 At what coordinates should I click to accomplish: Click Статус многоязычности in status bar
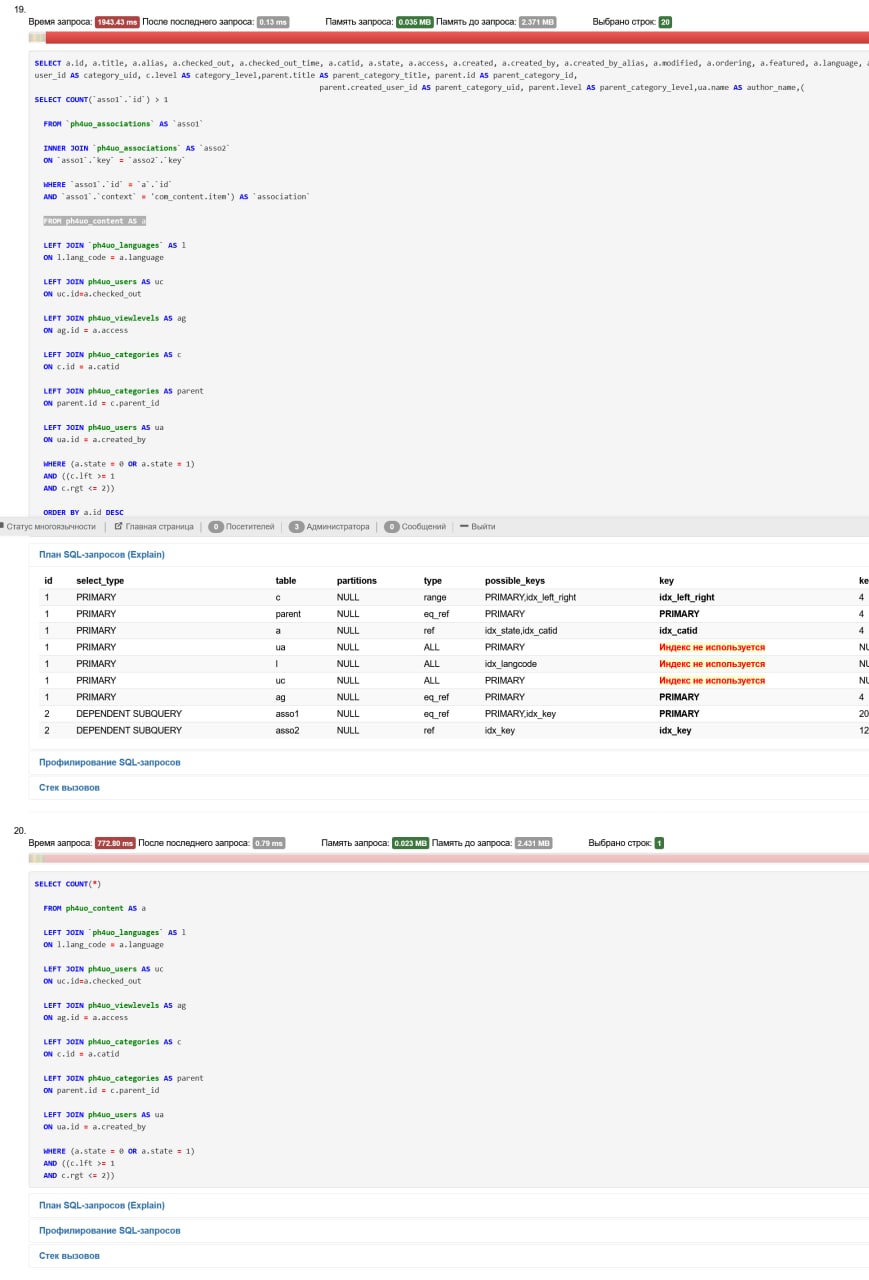[x=50, y=526]
